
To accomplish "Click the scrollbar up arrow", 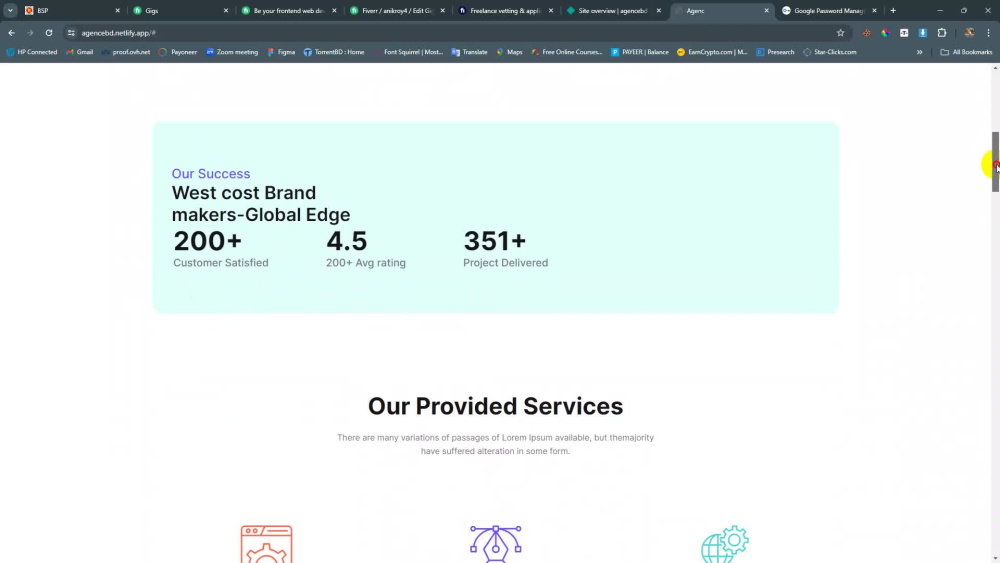I will coord(995,67).
